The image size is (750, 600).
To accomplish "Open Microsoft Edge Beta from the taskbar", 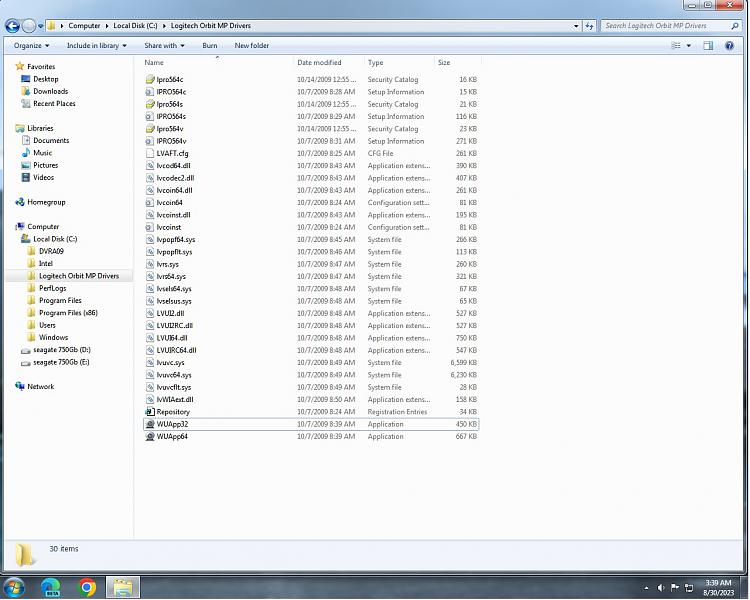I will tap(51, 588).
